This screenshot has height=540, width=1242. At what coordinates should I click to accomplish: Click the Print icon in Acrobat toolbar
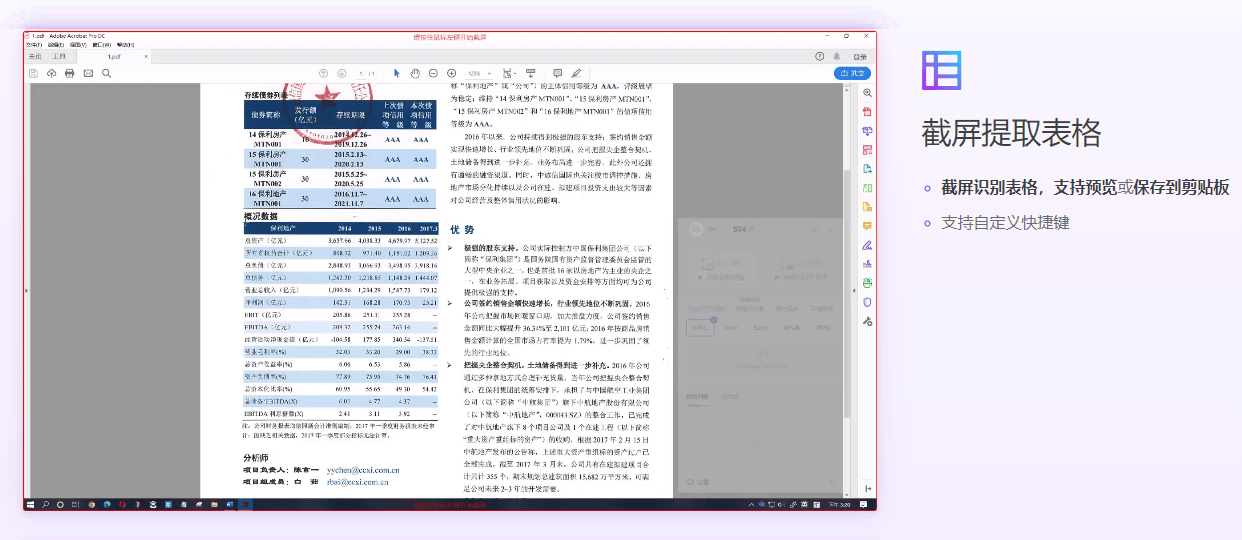coord(69,73)
